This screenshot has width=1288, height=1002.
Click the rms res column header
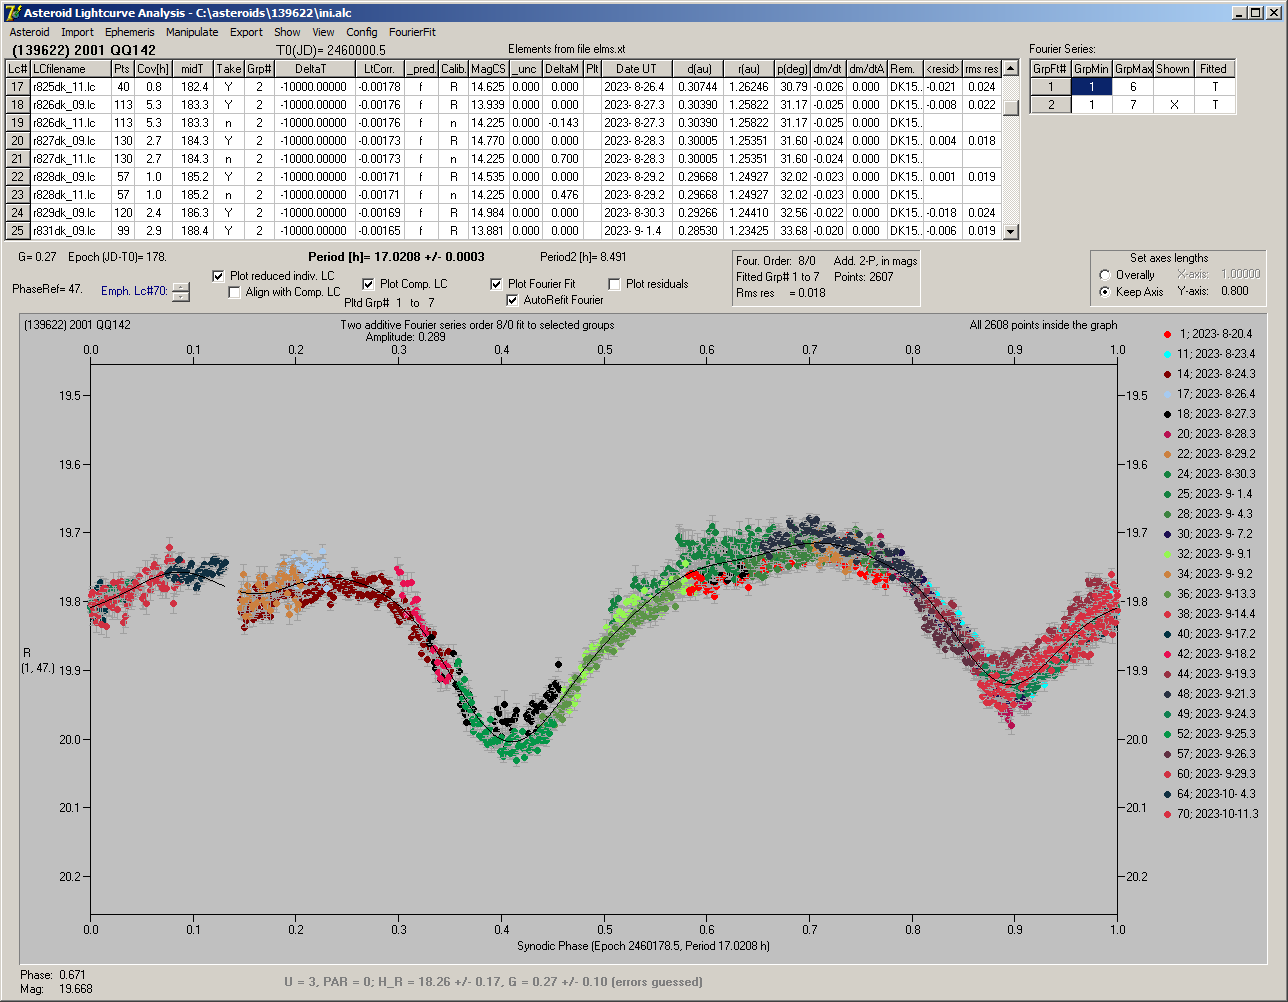click(x=982, y=69)
